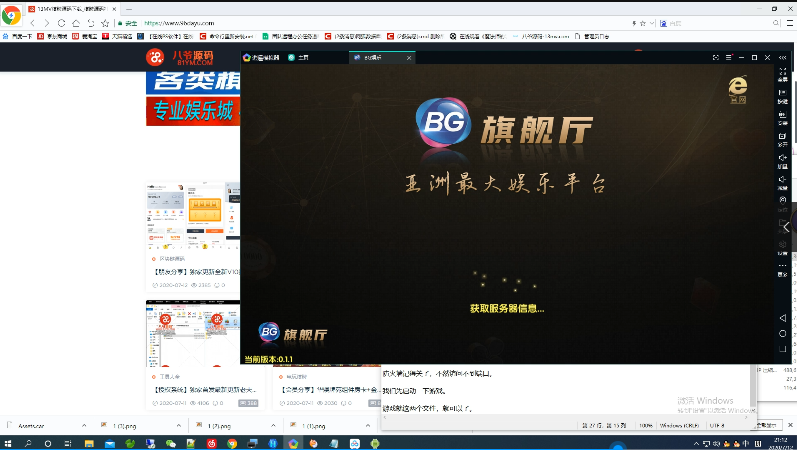Open the address bar dropdown arrow

click(x=652, y=23)
